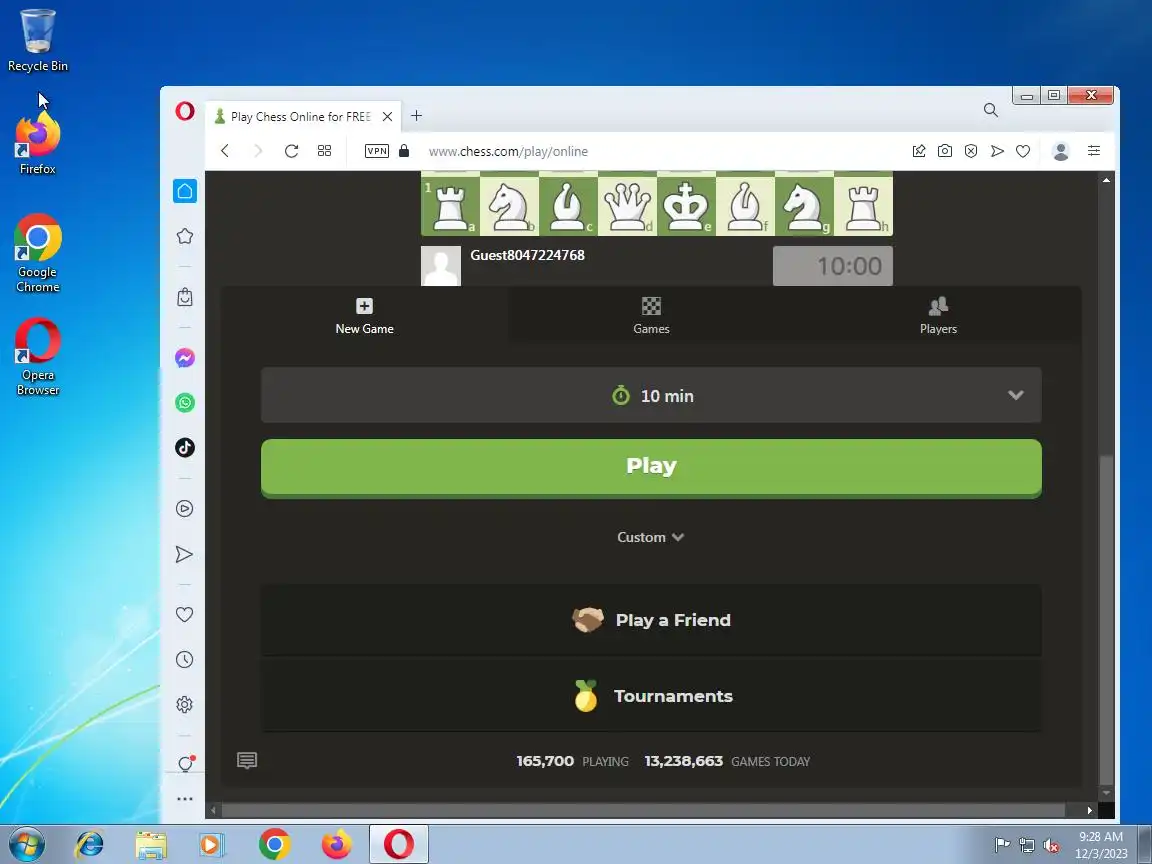This screenshot has height=864, width=1152.
Task: Open Windows Explorer from taskbar
Action: pos(151,844)
